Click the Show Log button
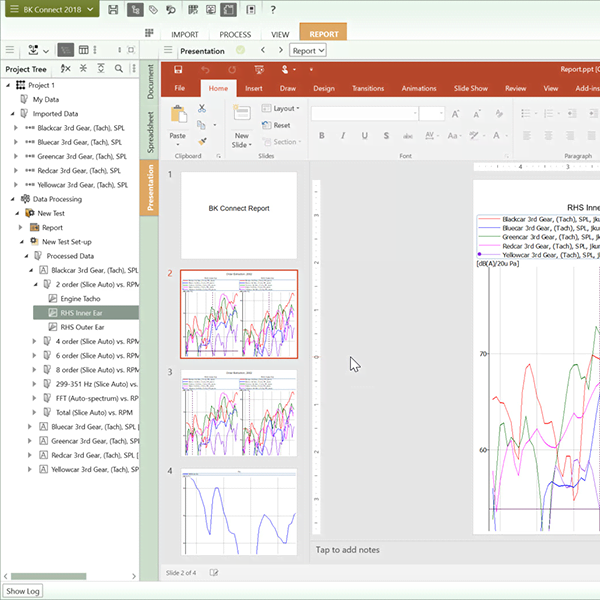This screenshot has height=600, width=600. pyautogui.click(x=23, y=591)
